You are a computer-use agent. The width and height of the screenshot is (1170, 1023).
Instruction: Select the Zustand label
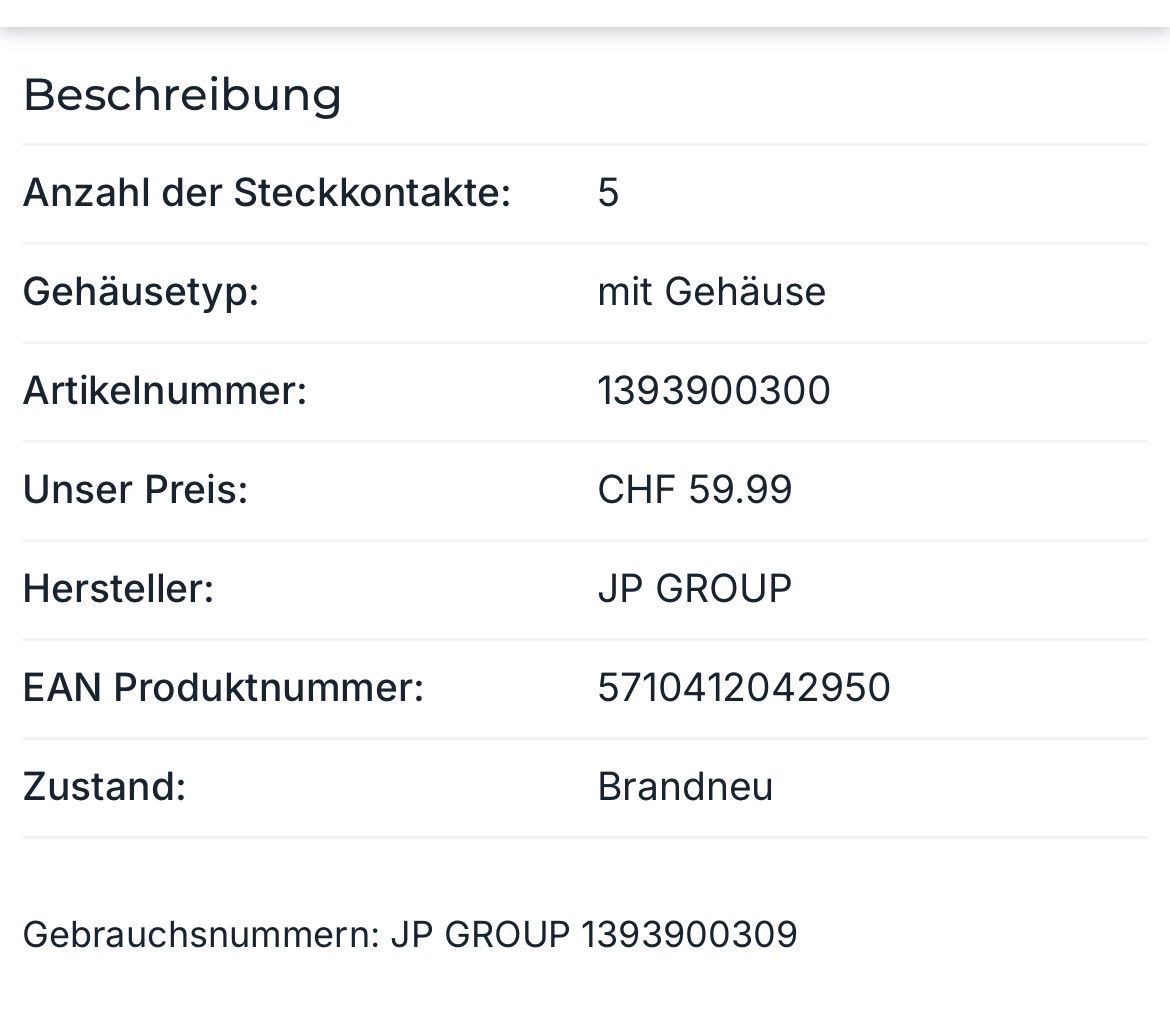coord(104,786)
